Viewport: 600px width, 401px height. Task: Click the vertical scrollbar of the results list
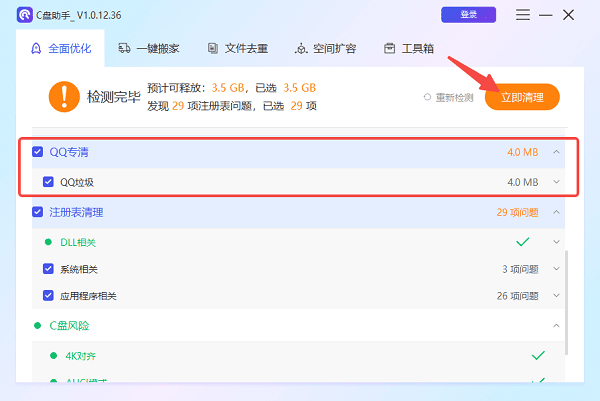tap(567, 302)
